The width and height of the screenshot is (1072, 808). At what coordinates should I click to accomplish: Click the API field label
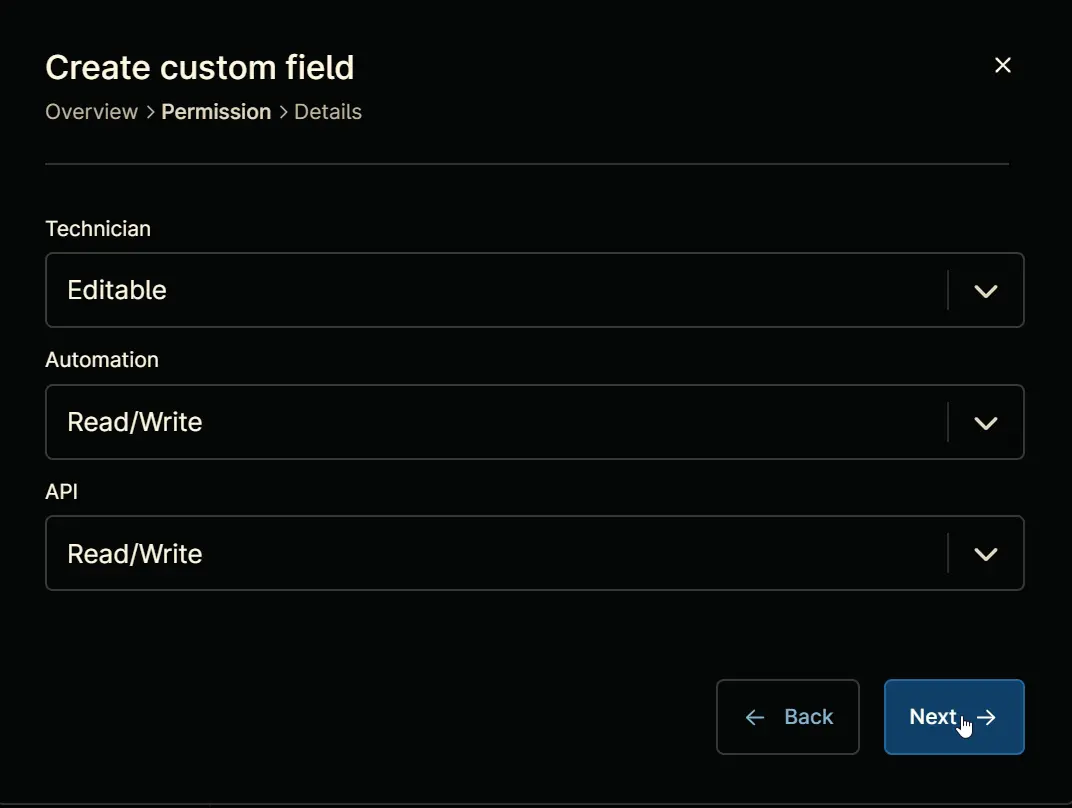62,491
